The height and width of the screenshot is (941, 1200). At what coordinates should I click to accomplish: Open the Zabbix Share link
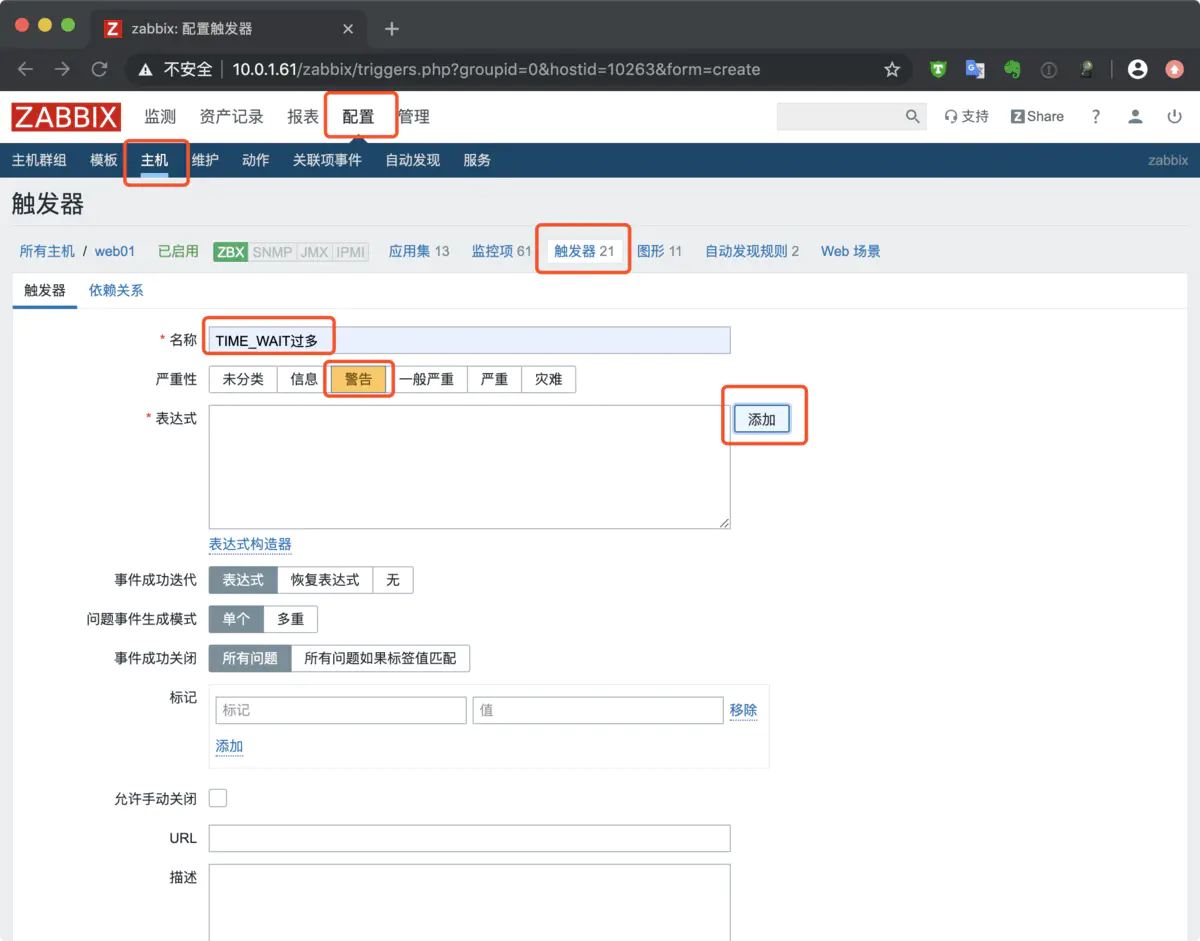coord(1037,116)
